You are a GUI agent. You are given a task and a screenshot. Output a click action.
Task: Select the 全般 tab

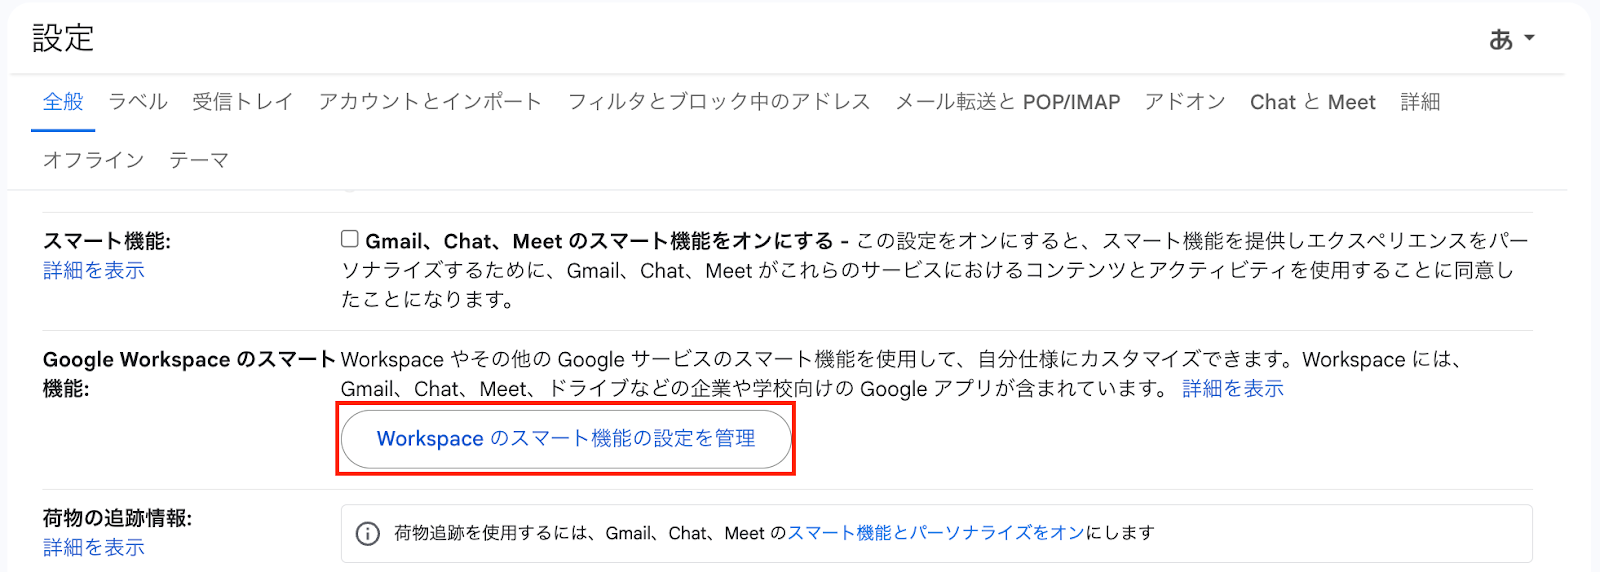point(63,102)
